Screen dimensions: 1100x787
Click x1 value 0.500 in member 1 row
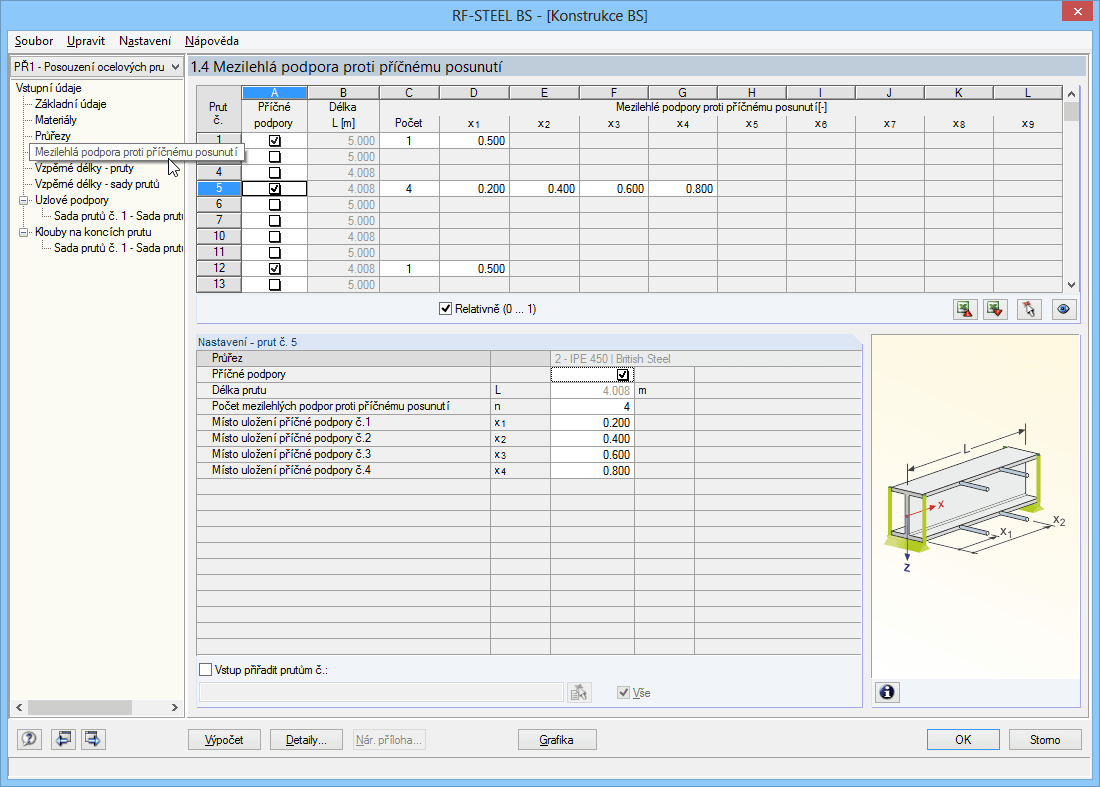point(474,141)
